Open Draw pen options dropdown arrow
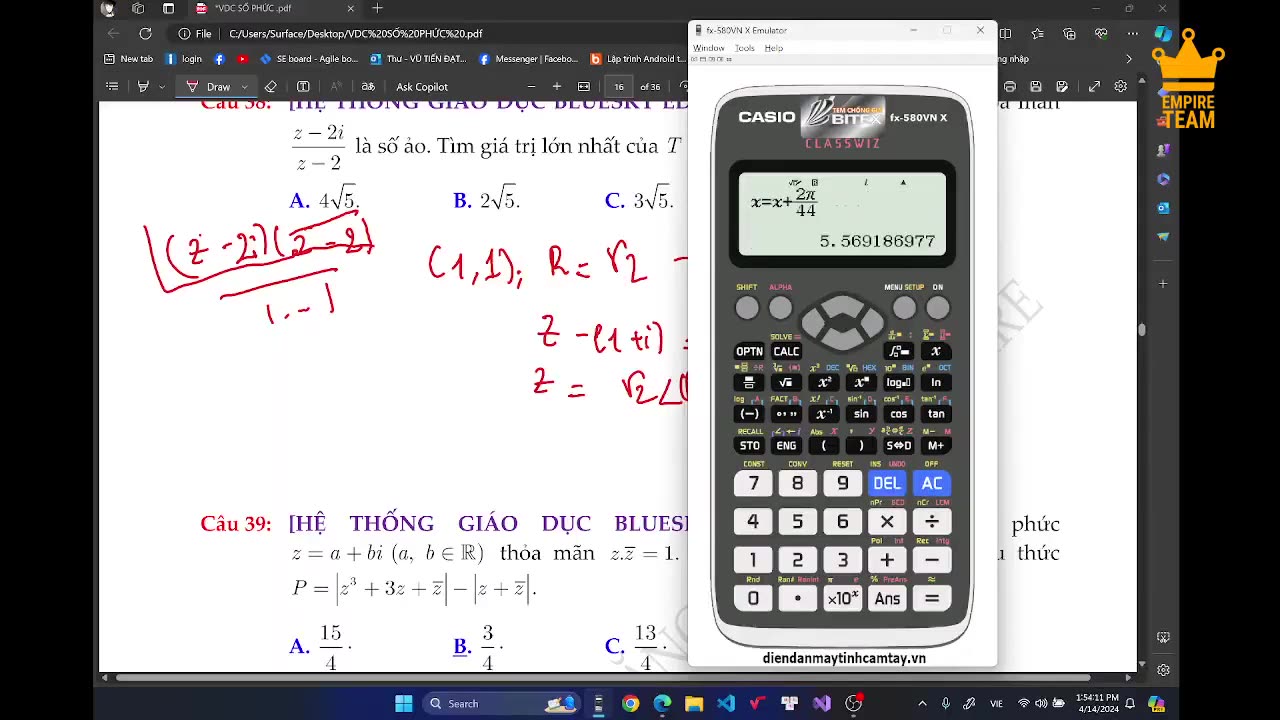The width and height of the screenshot is (1280, 720). coord(244,87)
